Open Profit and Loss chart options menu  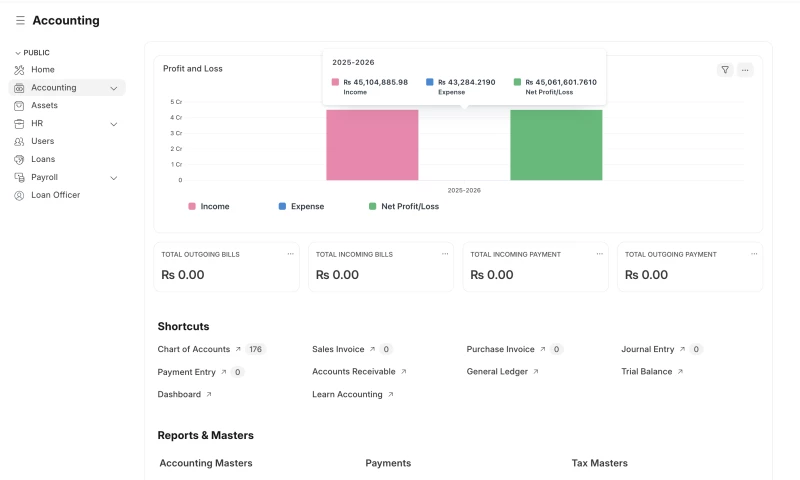pyautogui.click(x=745, y=70)
